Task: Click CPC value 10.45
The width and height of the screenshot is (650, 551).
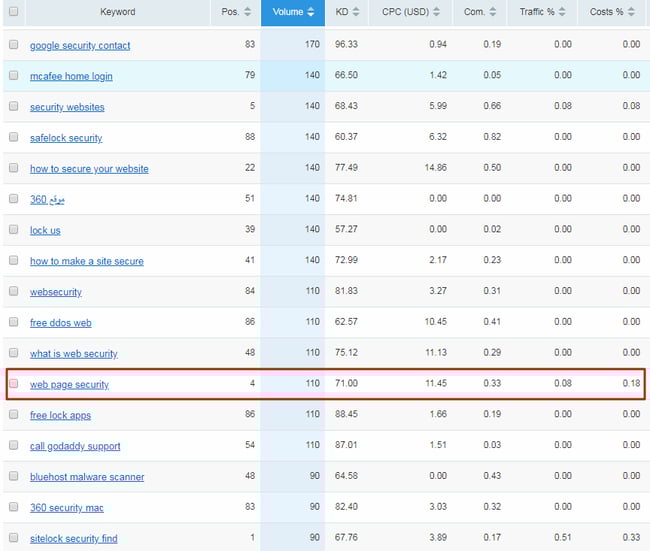Action: pyautogui.click(x=436, y=322)
